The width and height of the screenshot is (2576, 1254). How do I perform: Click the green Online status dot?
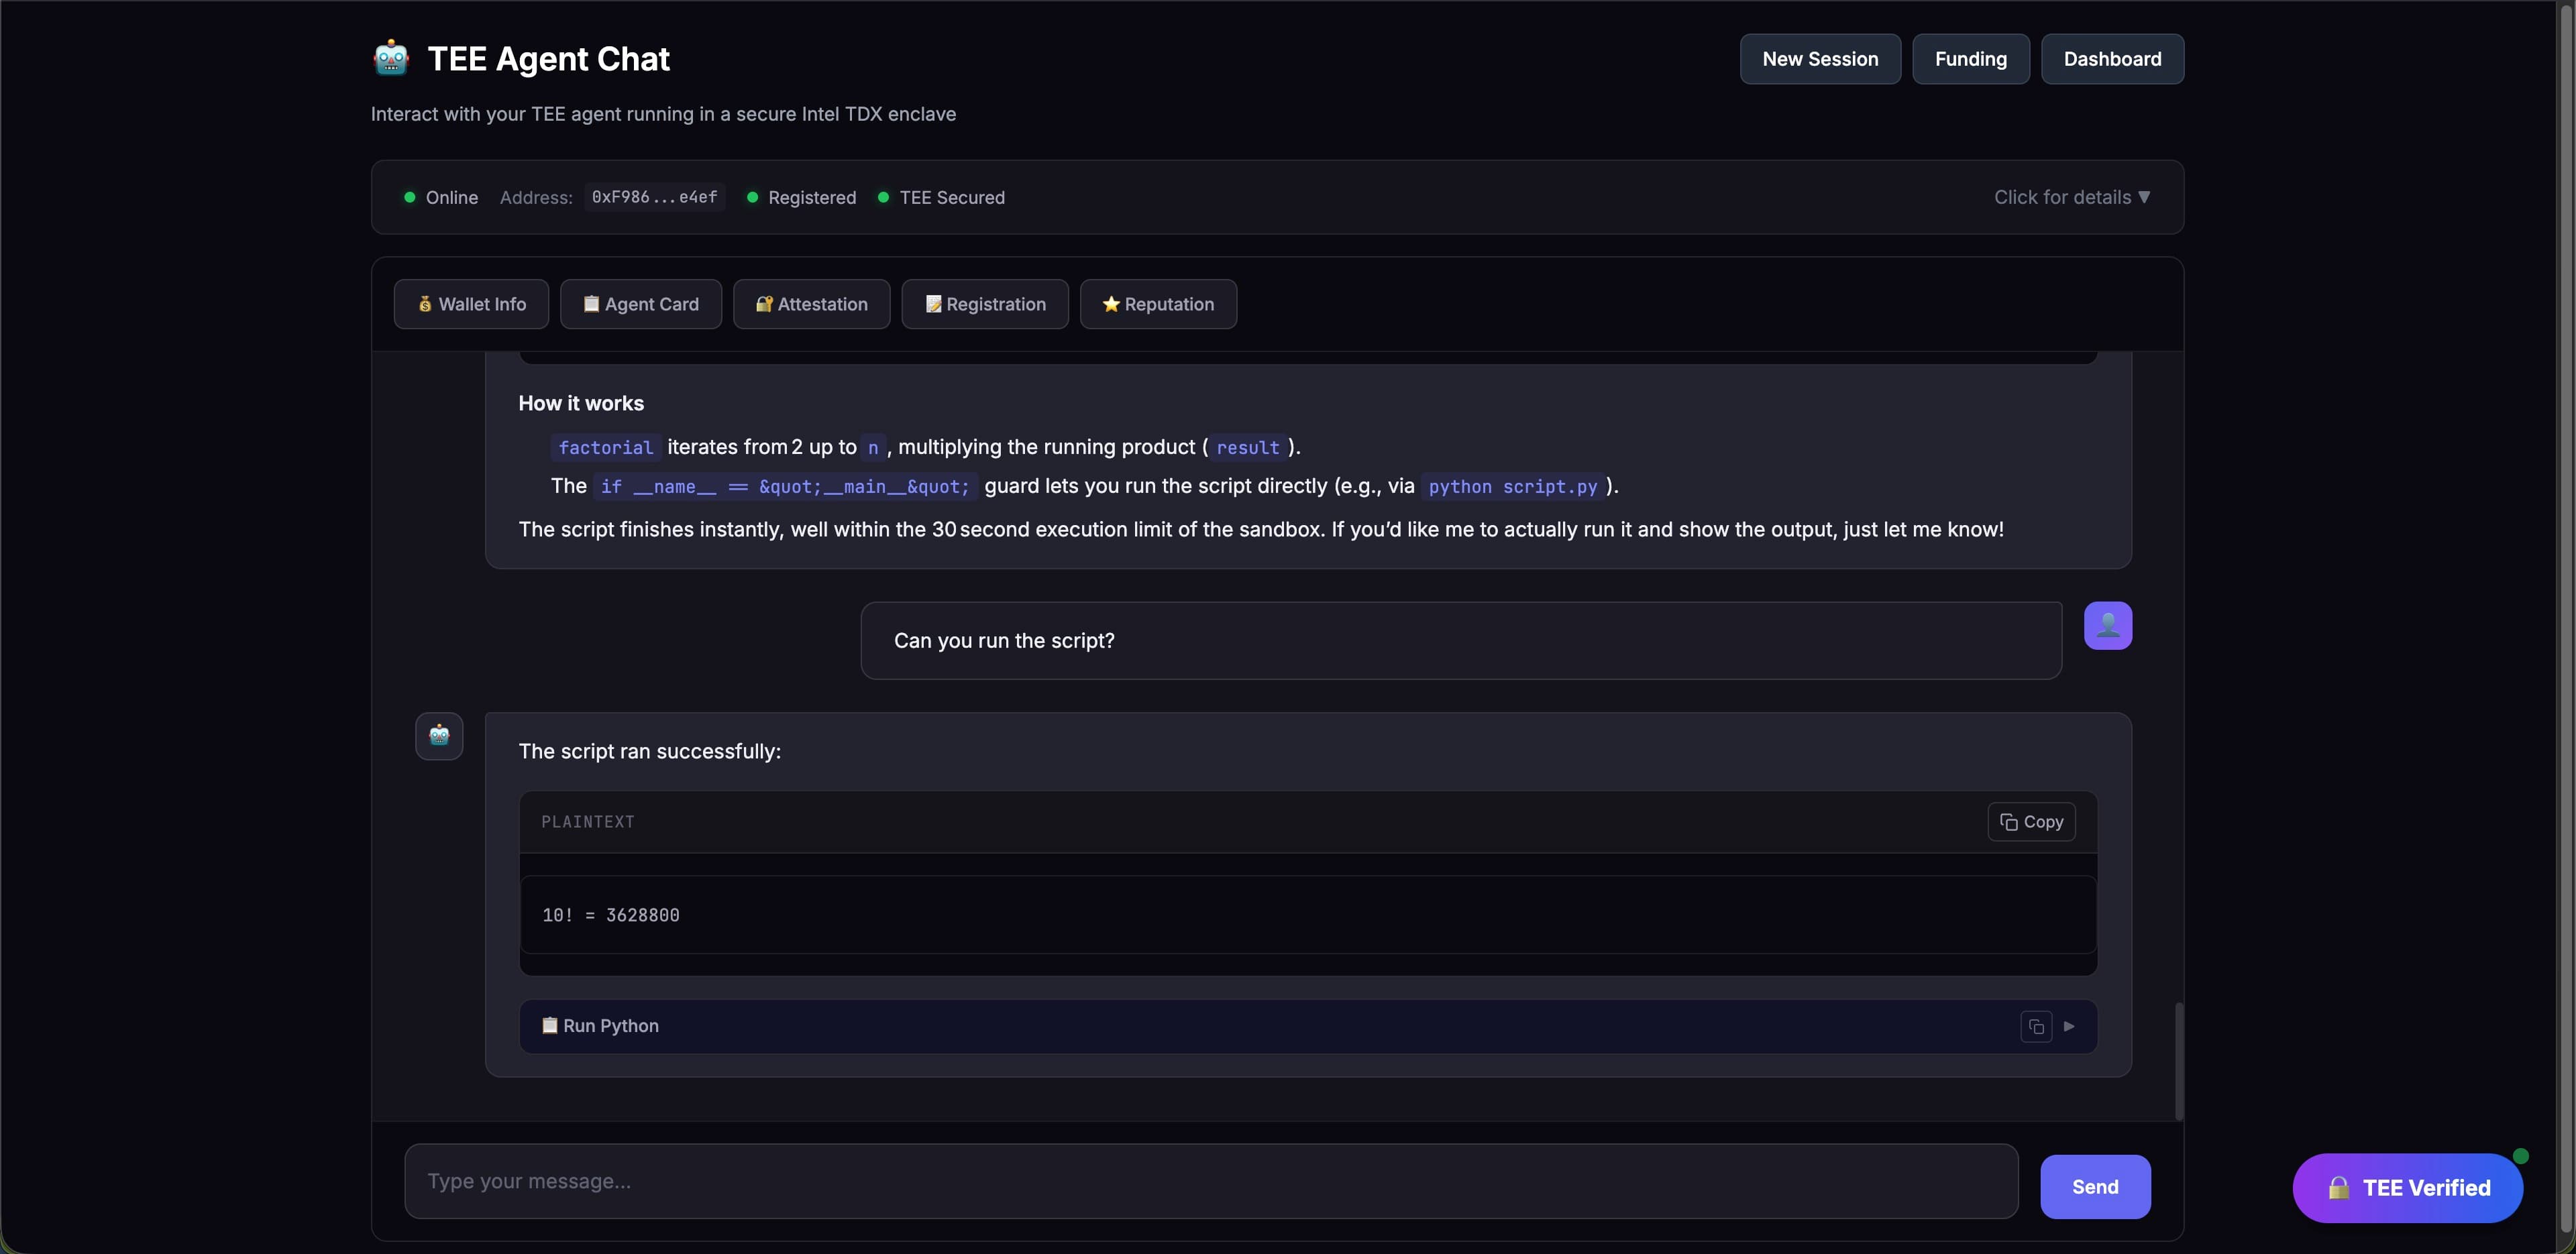click(409, 198)
